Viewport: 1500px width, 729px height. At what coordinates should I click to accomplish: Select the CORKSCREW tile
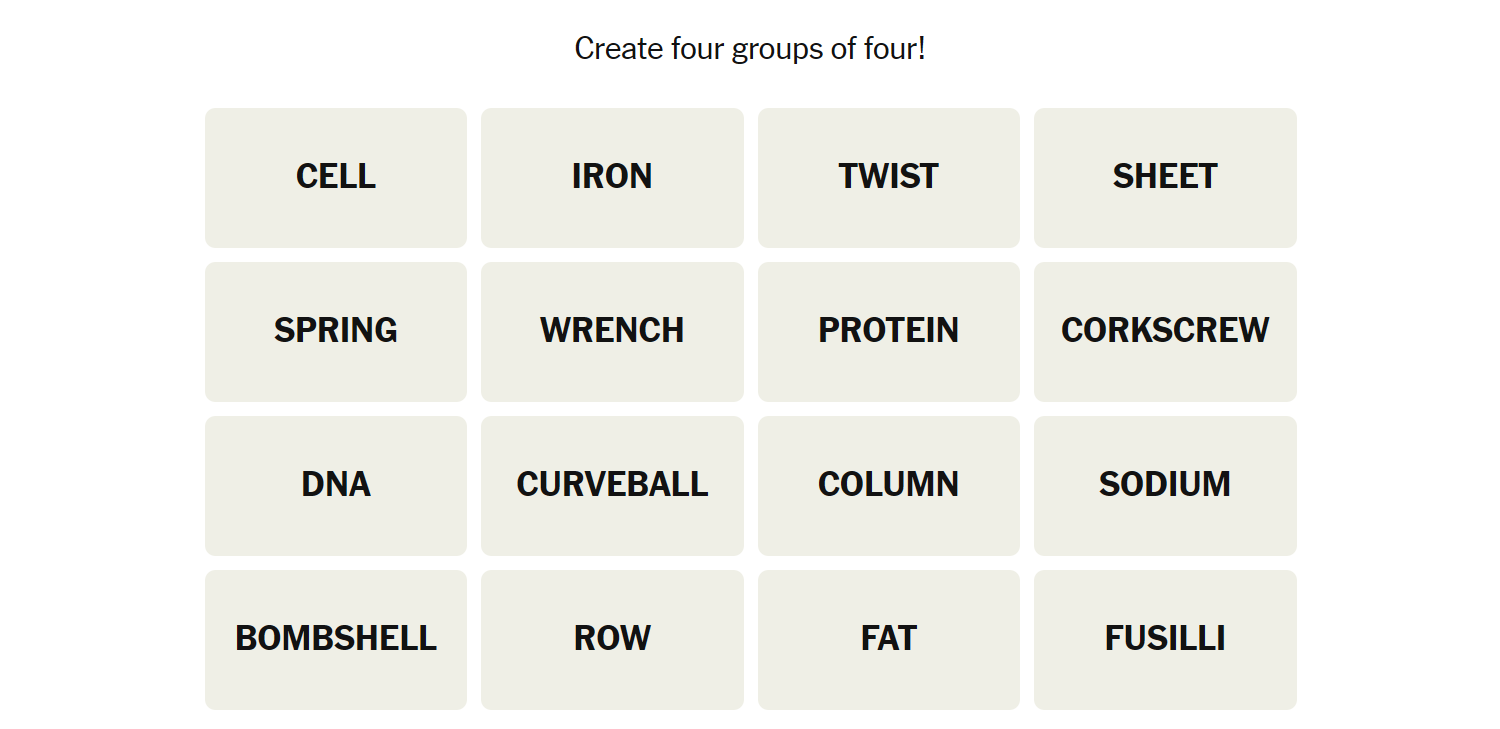click(x=1165, y=331)
